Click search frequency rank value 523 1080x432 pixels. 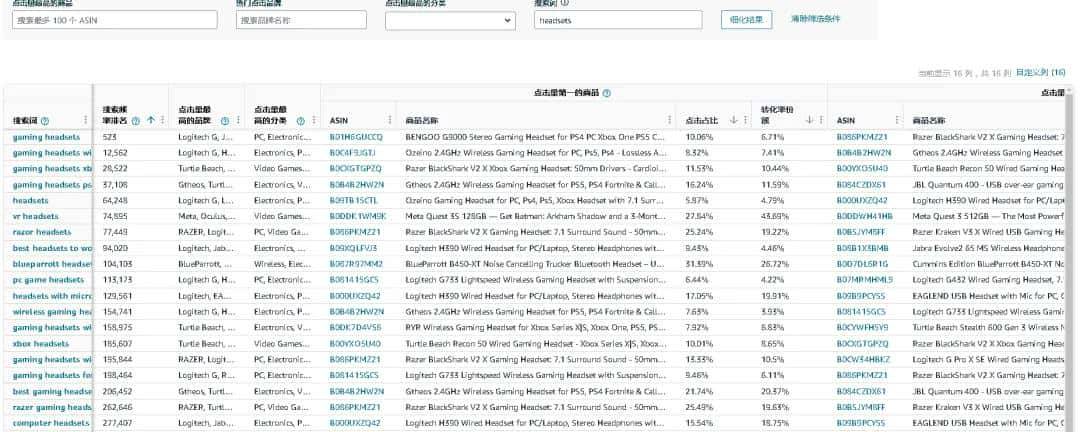click(x=110, y=137)
